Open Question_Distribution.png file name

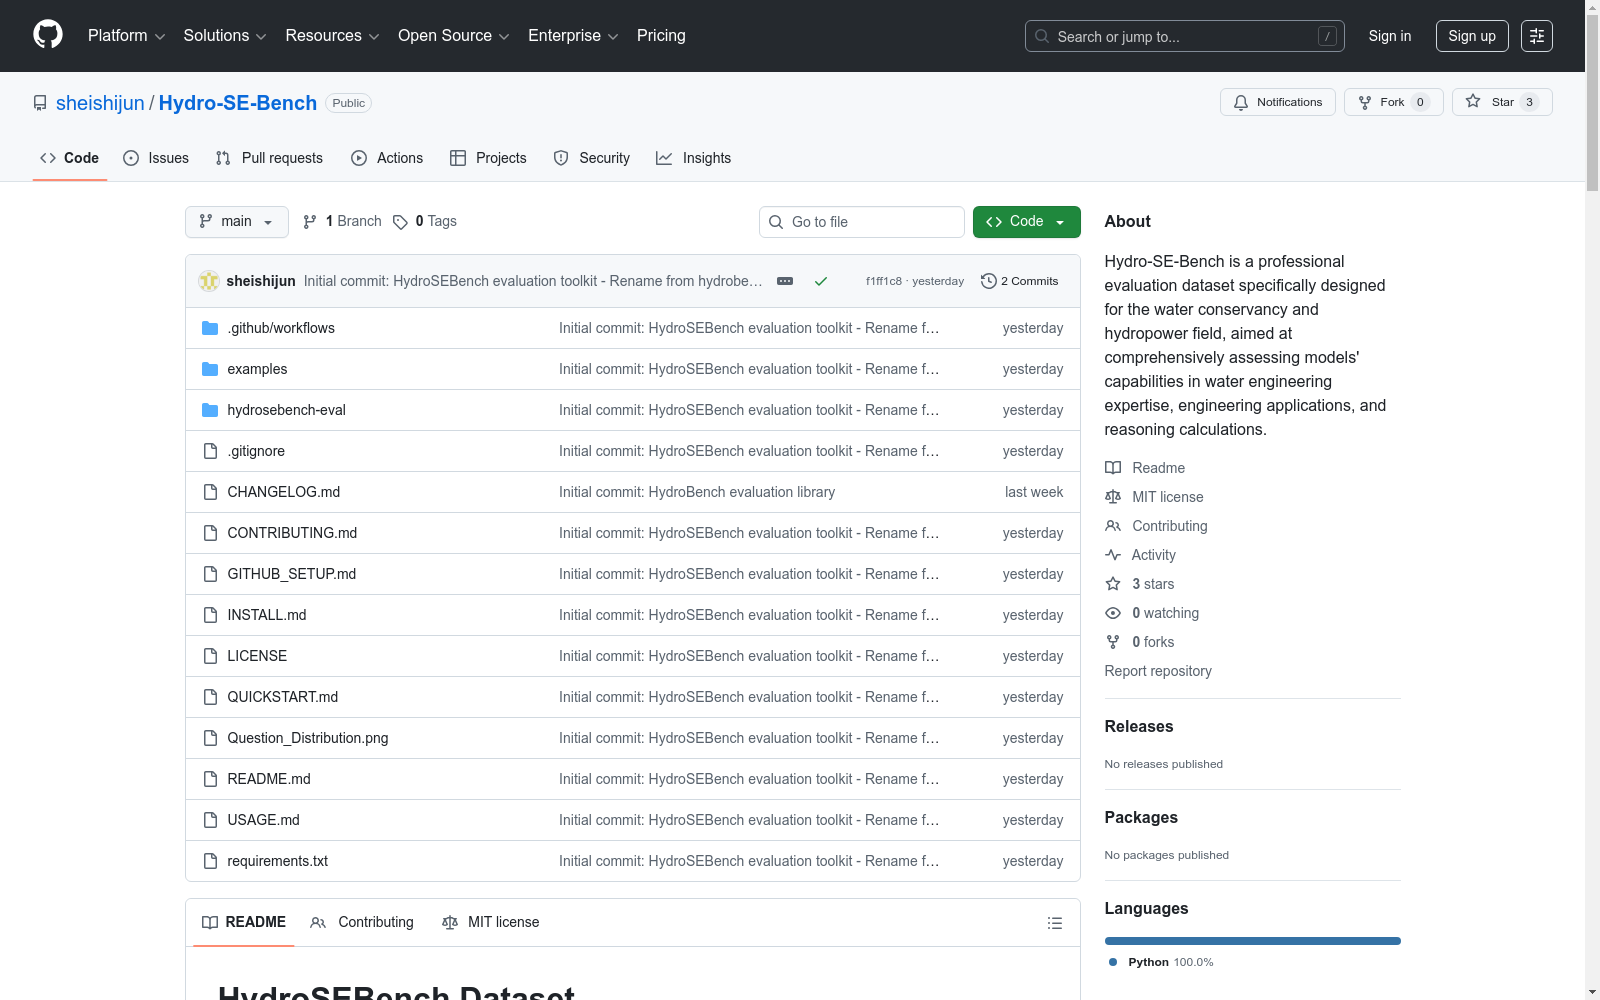pyautogui.click(x=308, y=738)
